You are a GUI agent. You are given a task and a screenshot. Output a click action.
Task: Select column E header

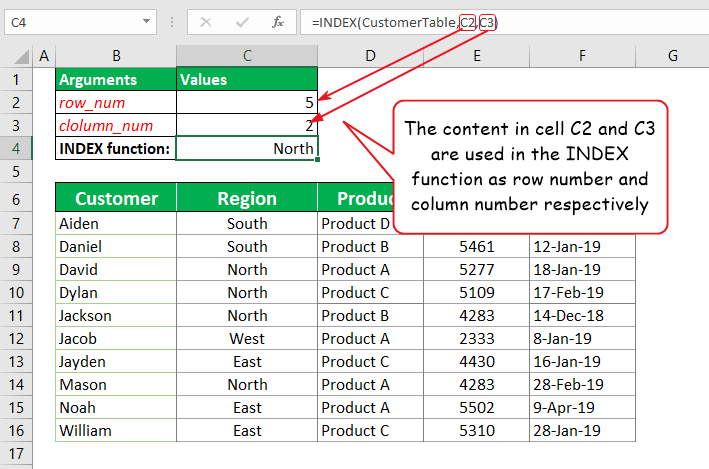tap(477, 56)
